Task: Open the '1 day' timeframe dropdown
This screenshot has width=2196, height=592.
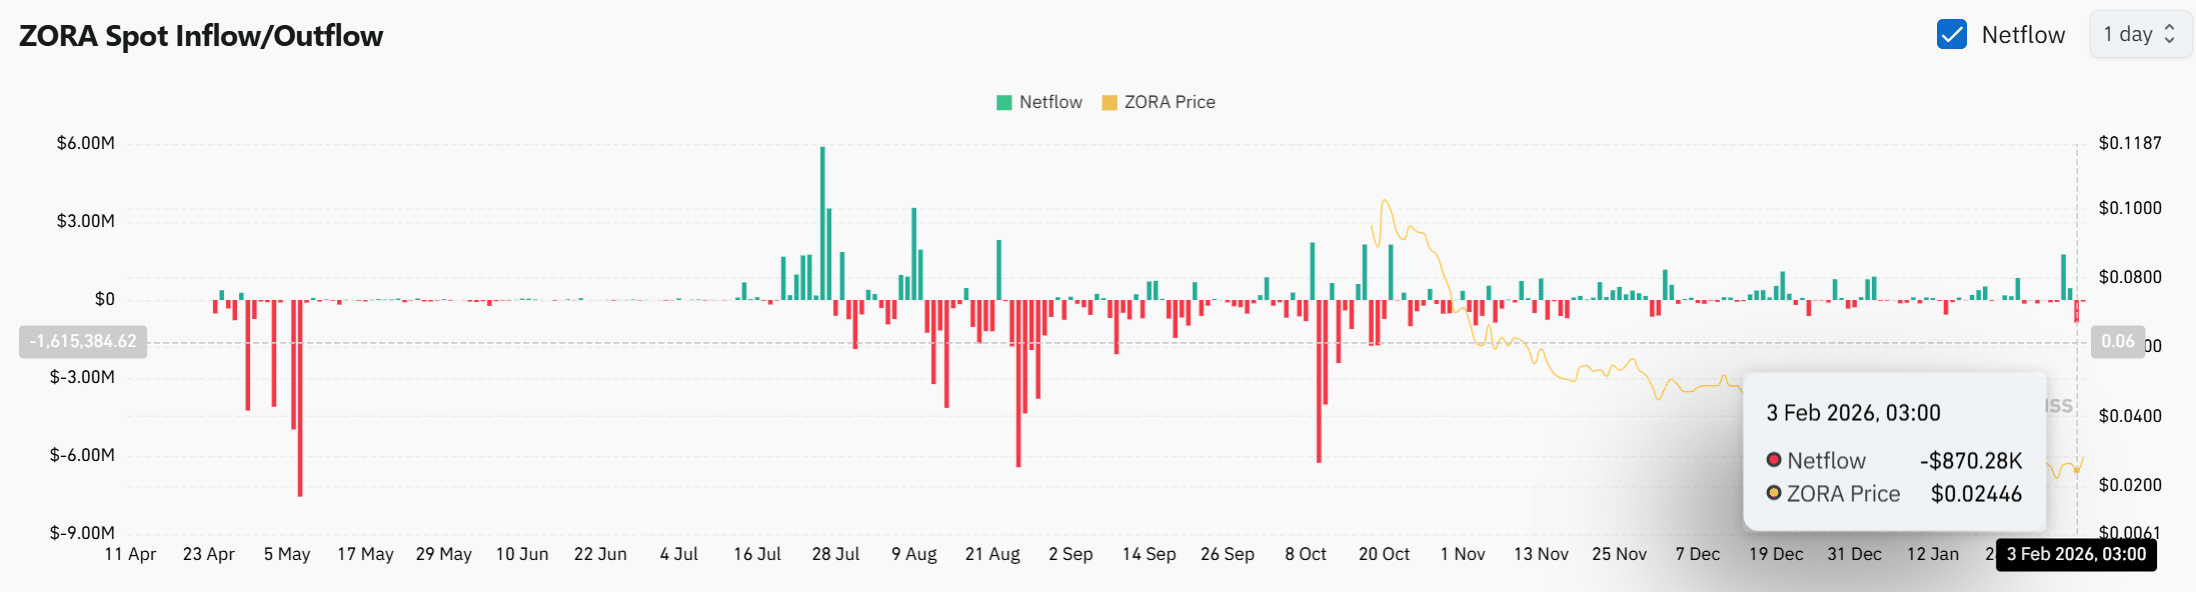Action: 2140,33
